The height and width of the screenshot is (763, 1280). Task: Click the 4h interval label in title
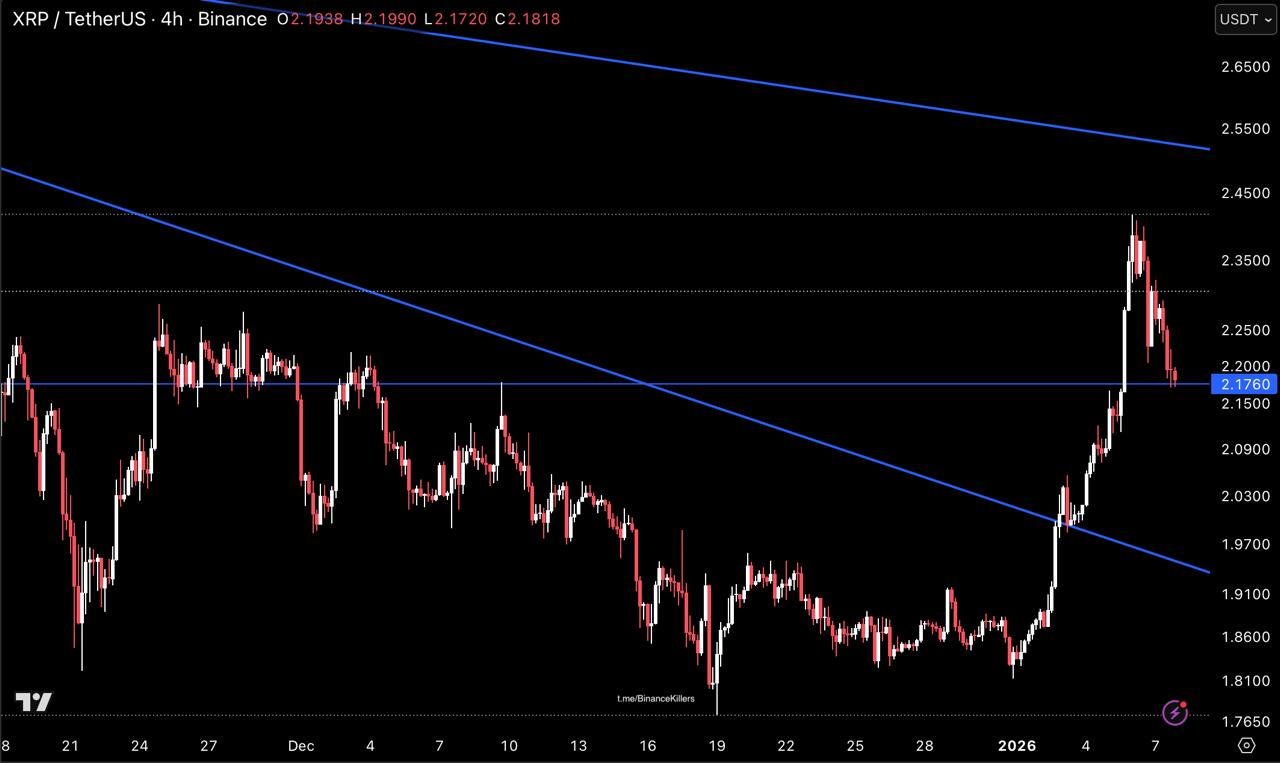click(x=172, y=19)
